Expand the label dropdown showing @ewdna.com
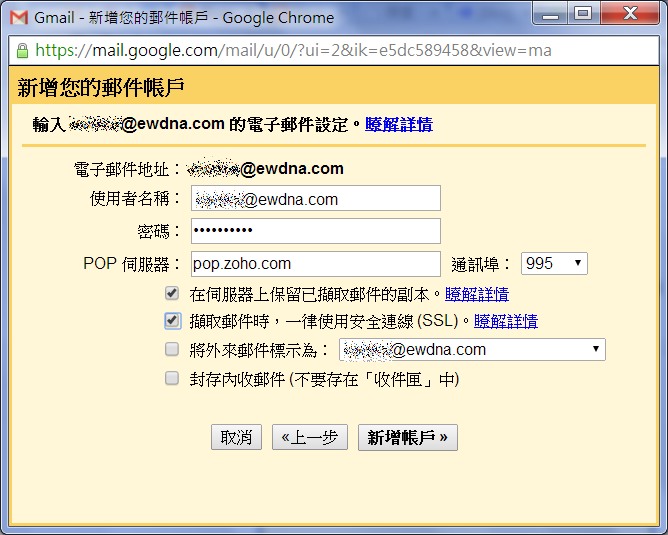 pos(472,350)
